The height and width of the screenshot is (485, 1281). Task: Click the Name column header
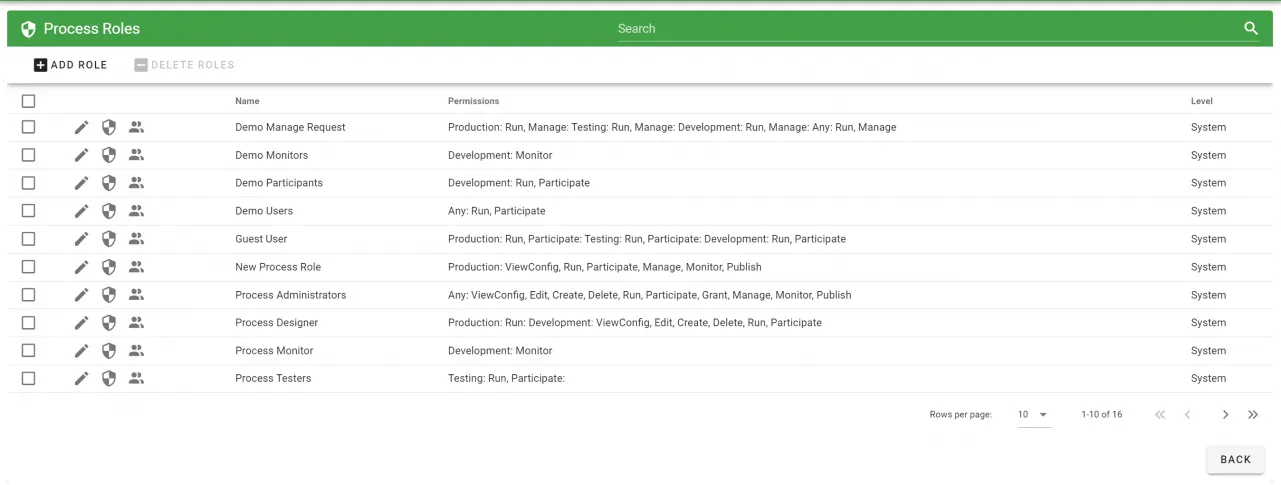pos(247,101)
